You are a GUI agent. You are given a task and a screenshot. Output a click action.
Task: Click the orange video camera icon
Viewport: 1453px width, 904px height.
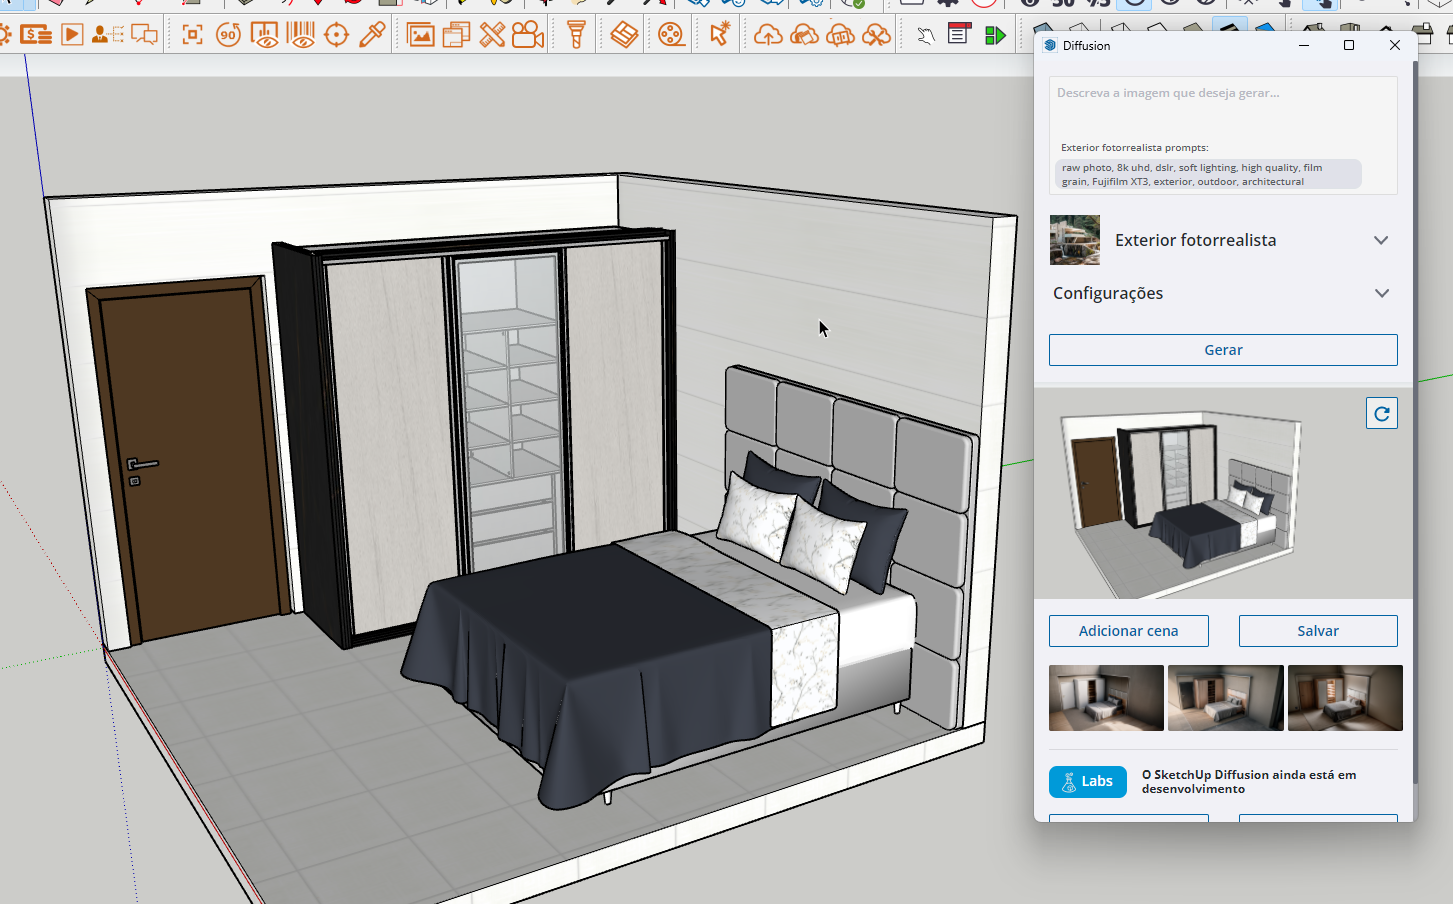[x=527, y=35]
